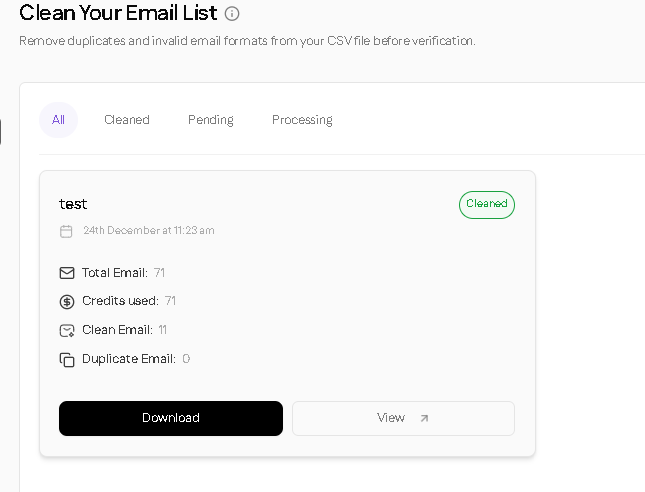The height and width of the screenshot is (492, 645).
Task: Click the info icon beside the page title
Action: (232, 14)
